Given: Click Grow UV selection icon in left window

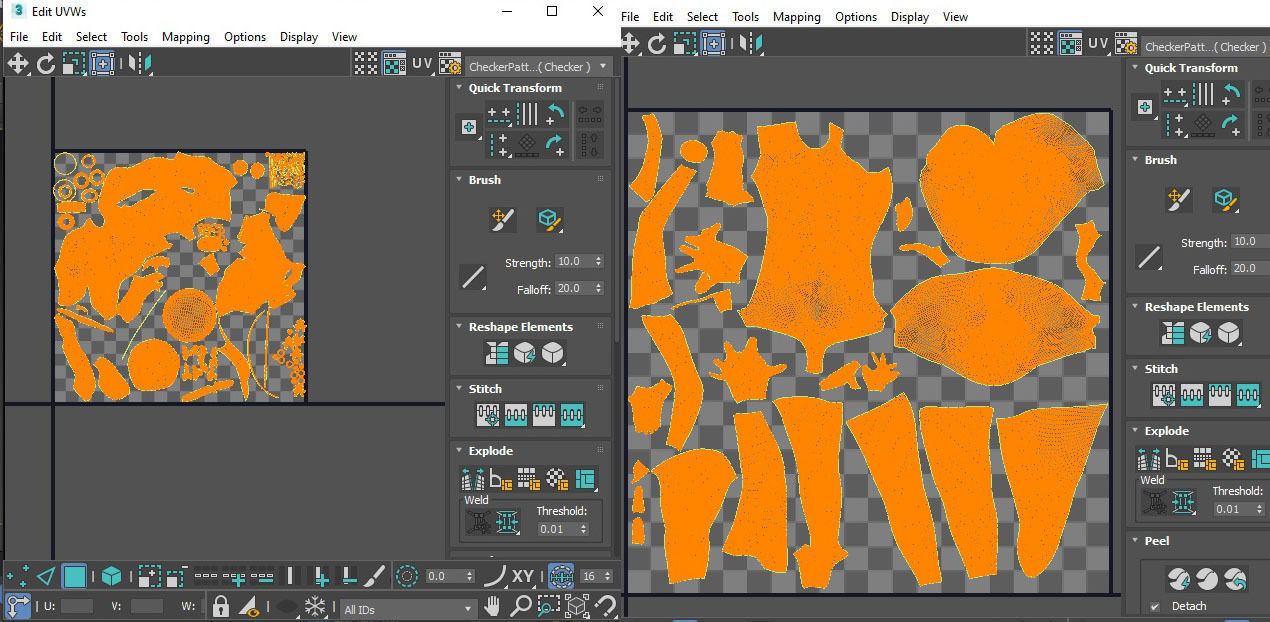Looking at the screenshot, I should tap(149, 576).
